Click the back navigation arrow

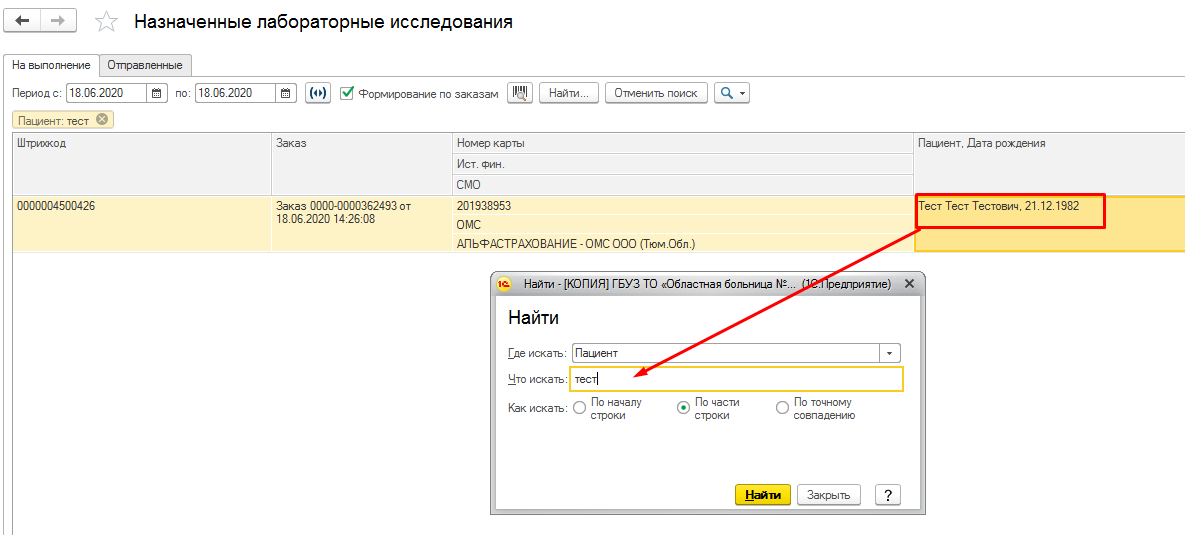pyautogui.click(x=23, y=20)
